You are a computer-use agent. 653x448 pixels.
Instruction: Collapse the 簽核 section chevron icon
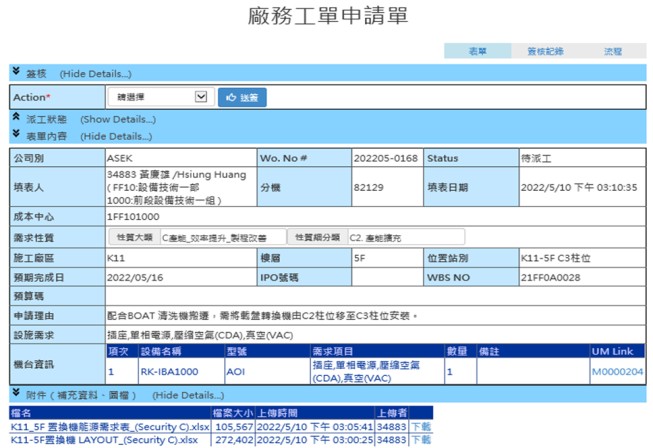coord(16,73)
